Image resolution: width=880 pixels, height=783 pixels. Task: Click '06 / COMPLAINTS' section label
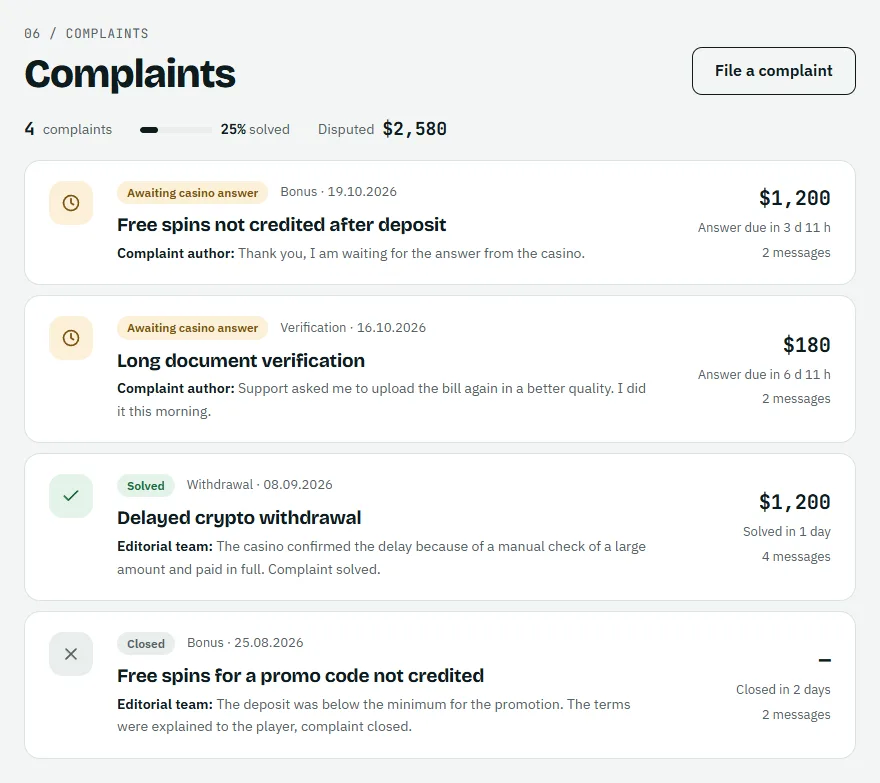point(86,34)
